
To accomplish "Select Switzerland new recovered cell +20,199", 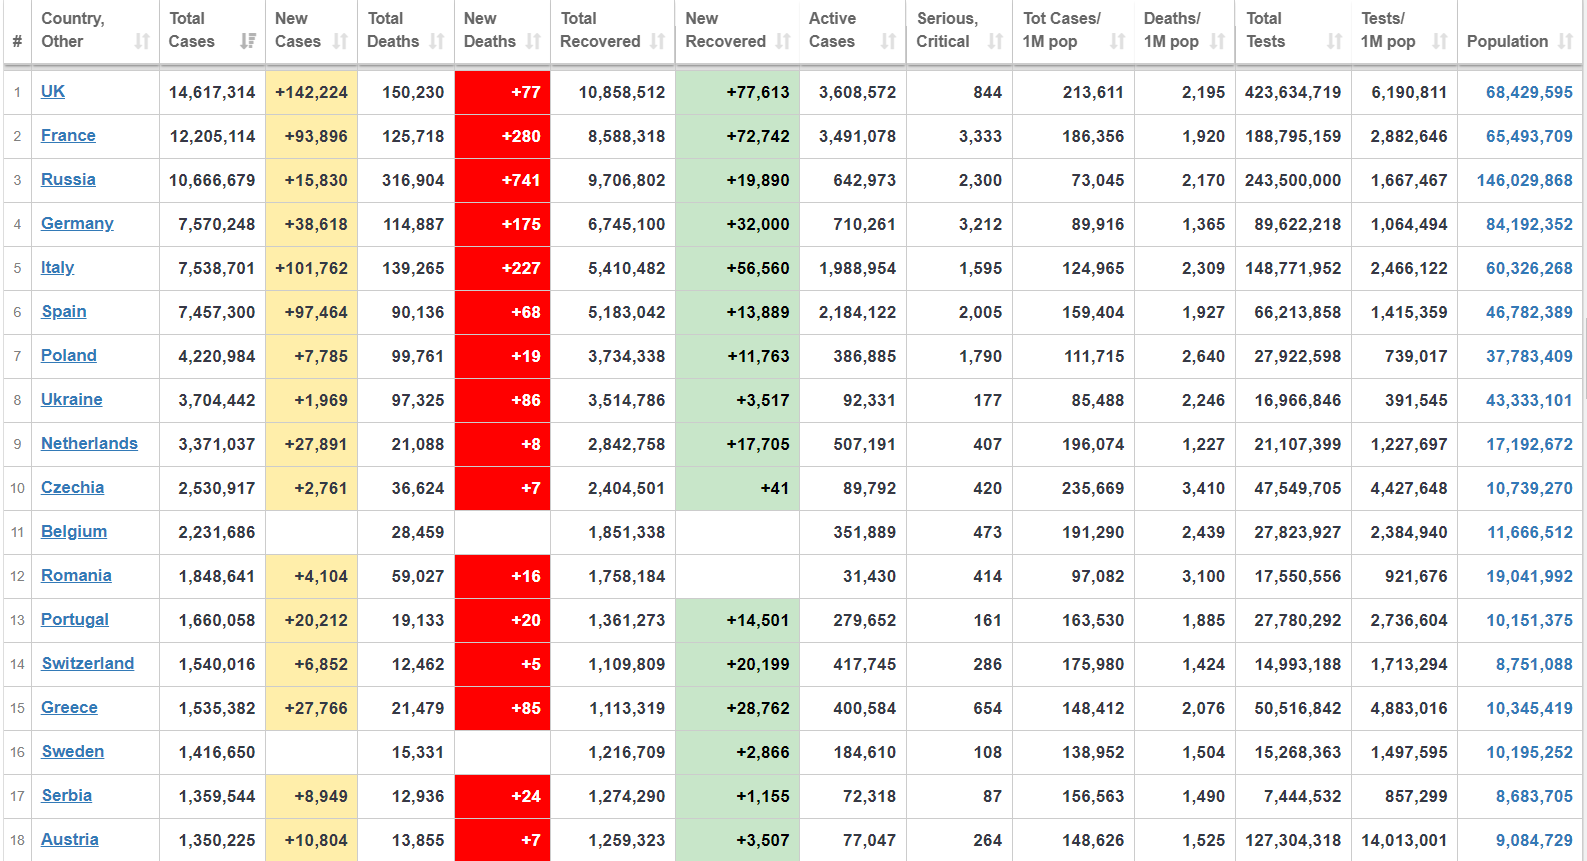I will tap(737, 664).
